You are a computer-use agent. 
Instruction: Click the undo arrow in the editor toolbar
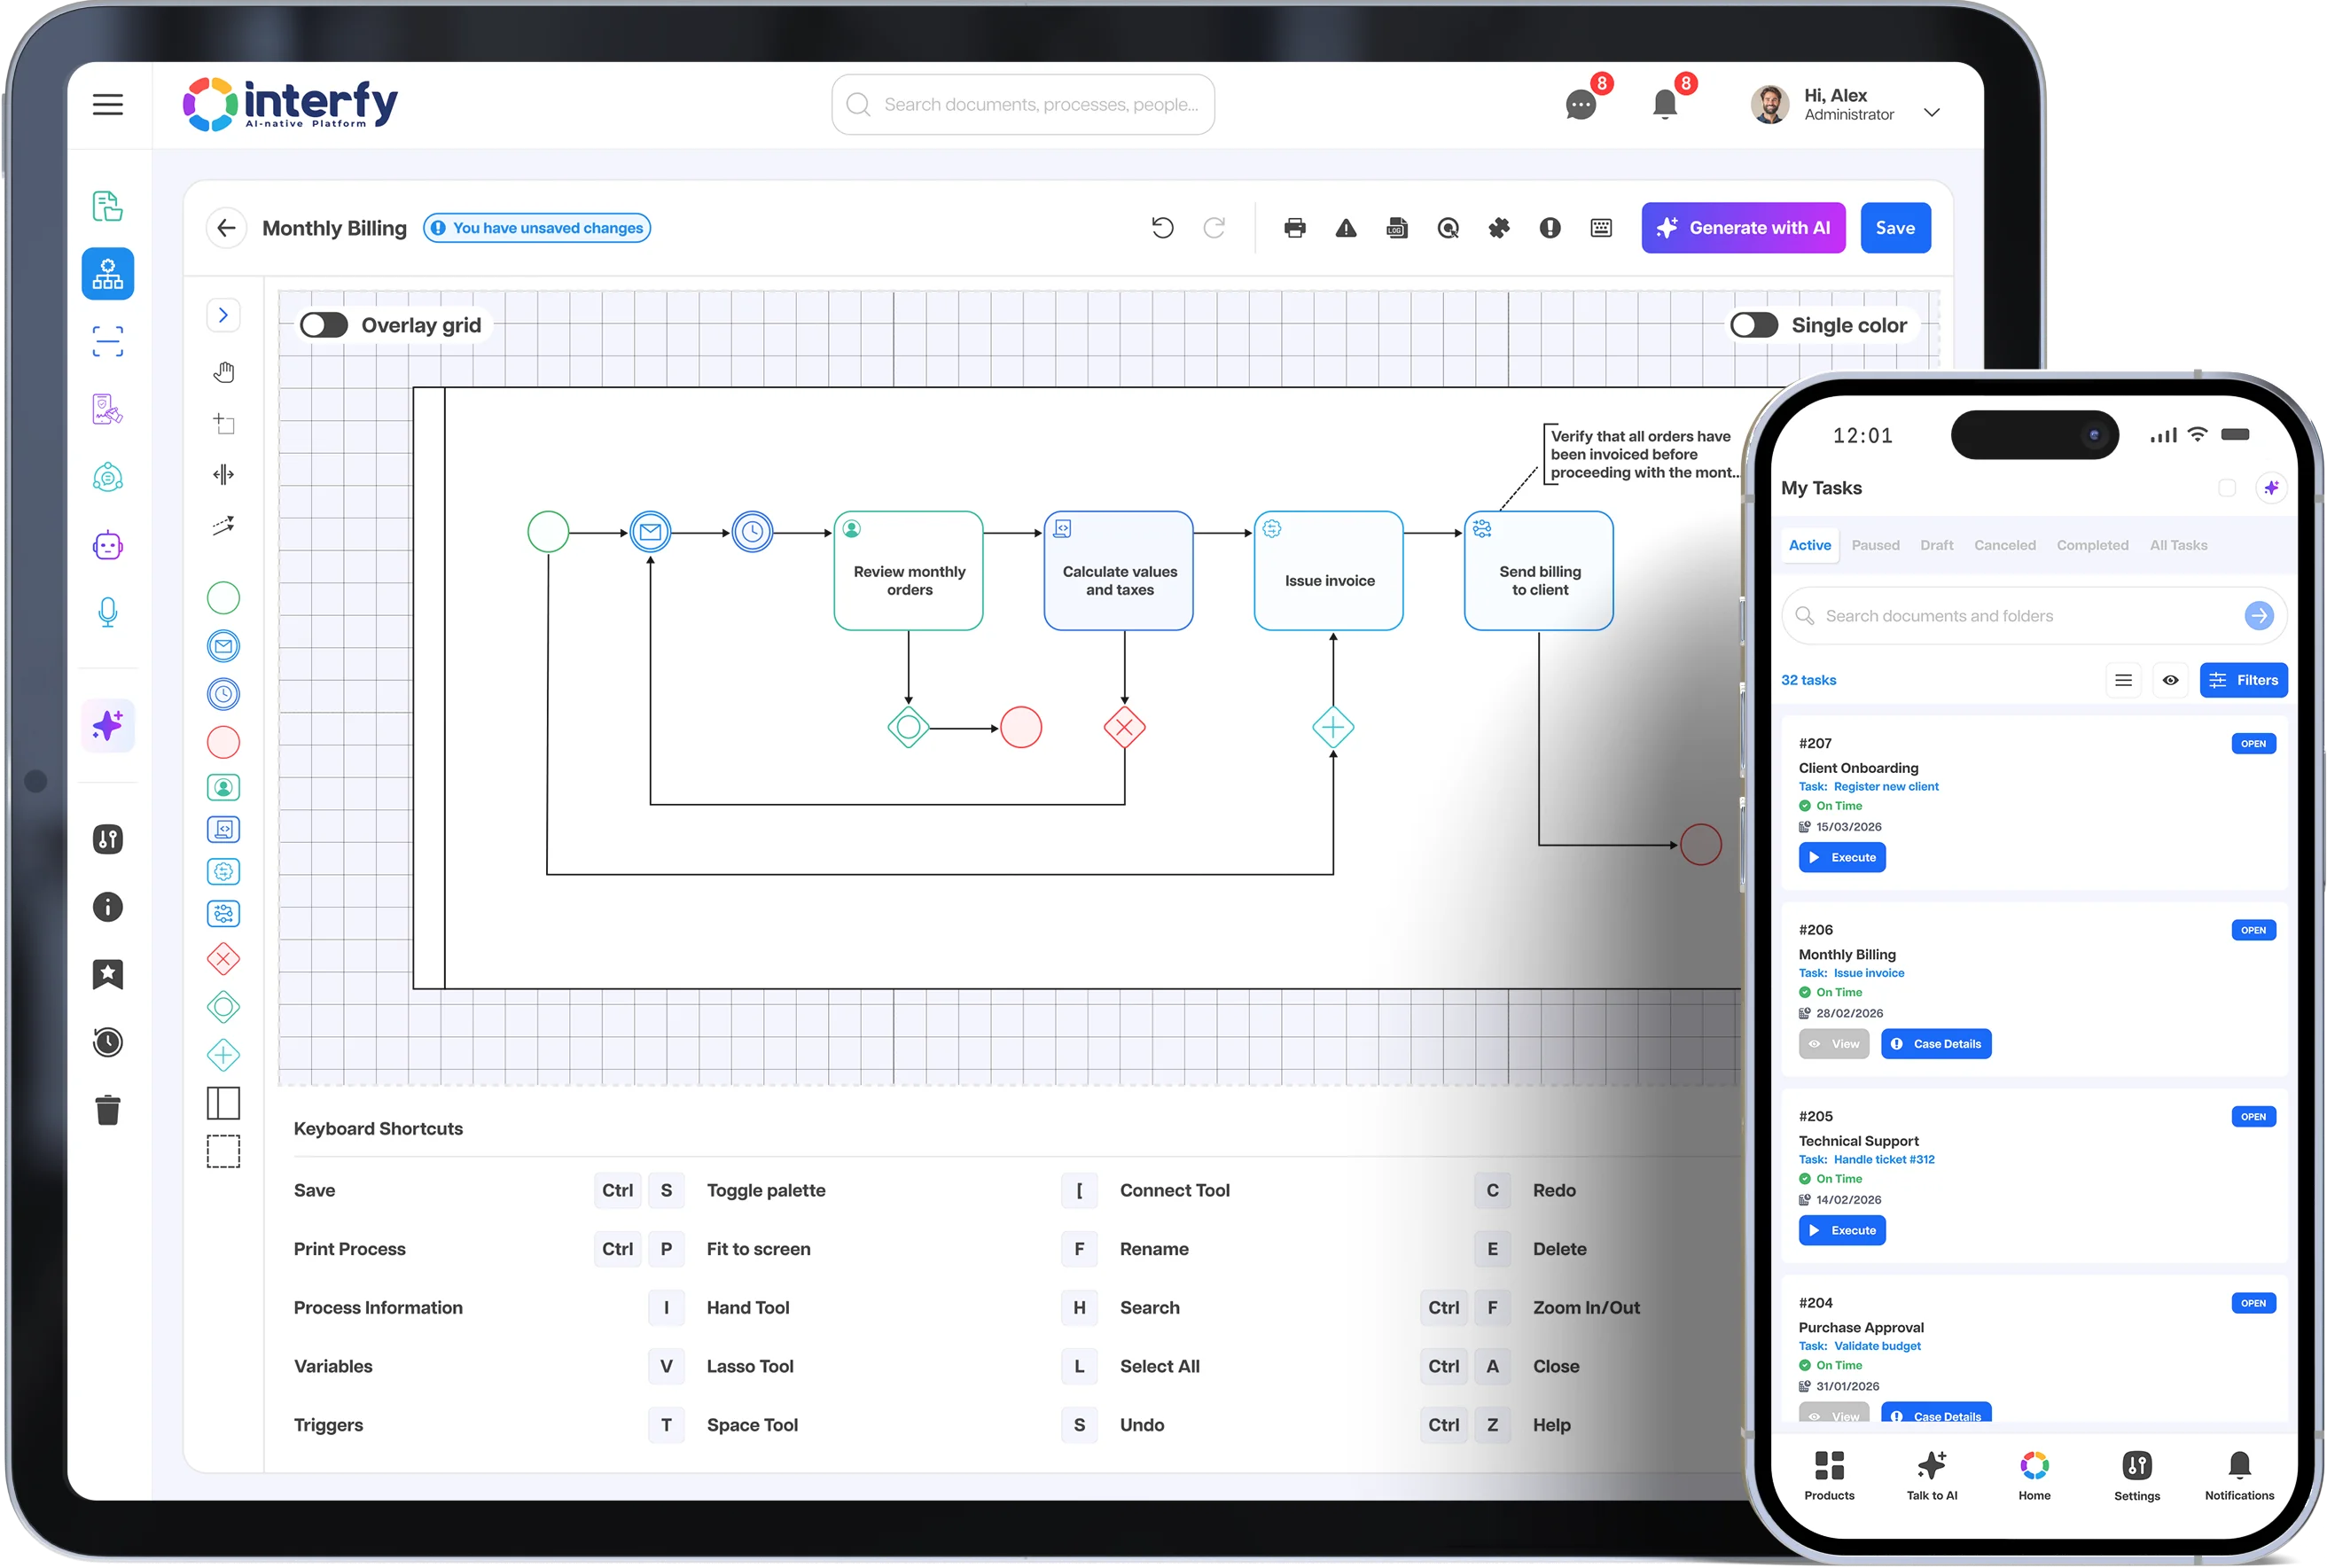click(1162, 228)
